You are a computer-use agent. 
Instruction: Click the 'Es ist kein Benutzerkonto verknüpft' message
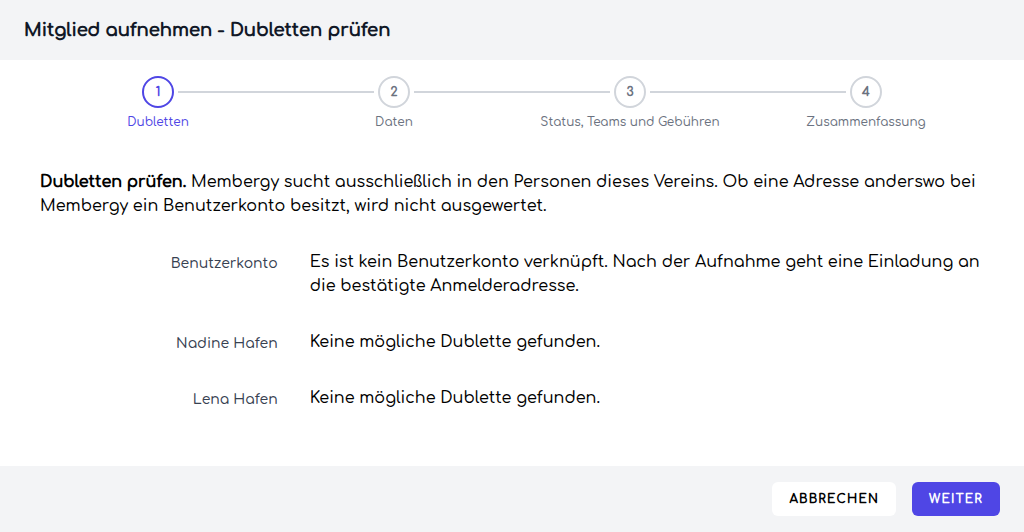pyautogui.click(x=645, y=274)
